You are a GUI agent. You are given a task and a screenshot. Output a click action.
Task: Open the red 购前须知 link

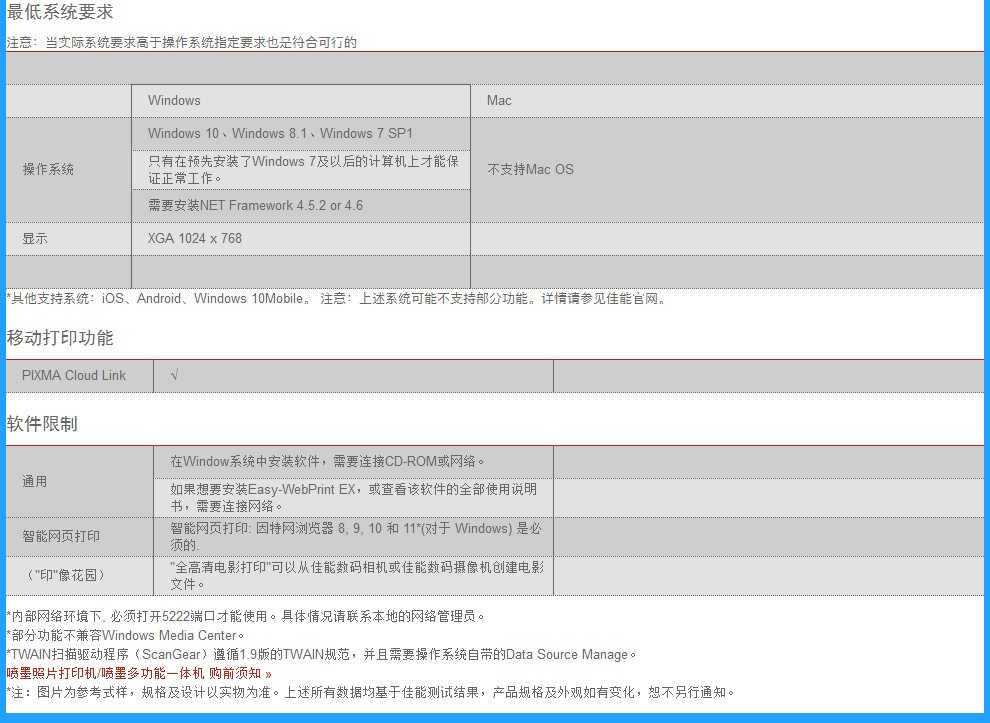coord(139,673)
